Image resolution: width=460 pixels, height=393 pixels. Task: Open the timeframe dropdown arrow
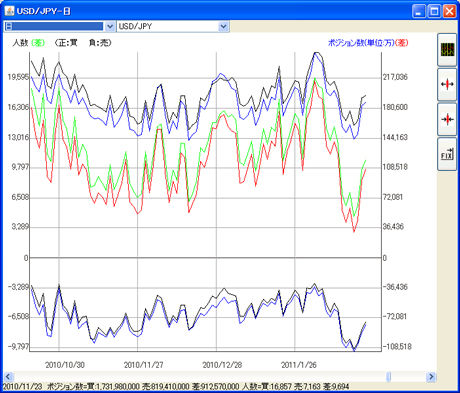110,26
